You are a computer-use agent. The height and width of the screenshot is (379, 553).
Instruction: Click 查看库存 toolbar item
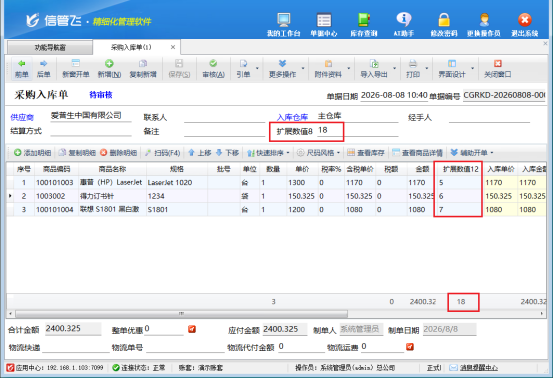pyautogui.click(x=366, y=153)
